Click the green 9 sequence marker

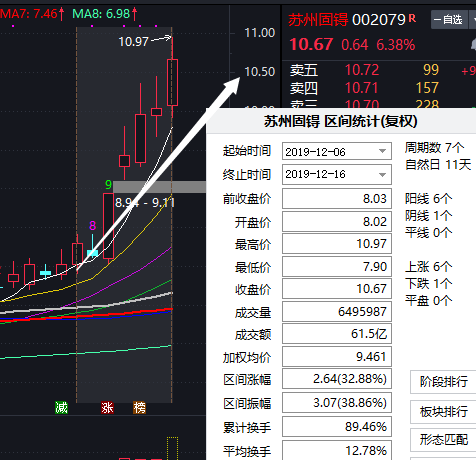(x=108, y=184)
